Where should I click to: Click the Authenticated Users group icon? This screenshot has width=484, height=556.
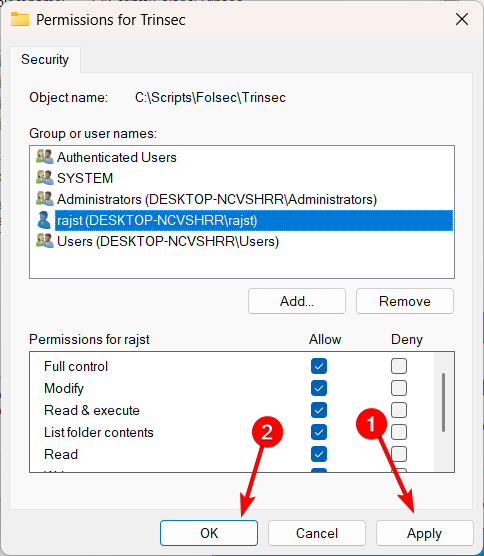[x=45, y=157]
